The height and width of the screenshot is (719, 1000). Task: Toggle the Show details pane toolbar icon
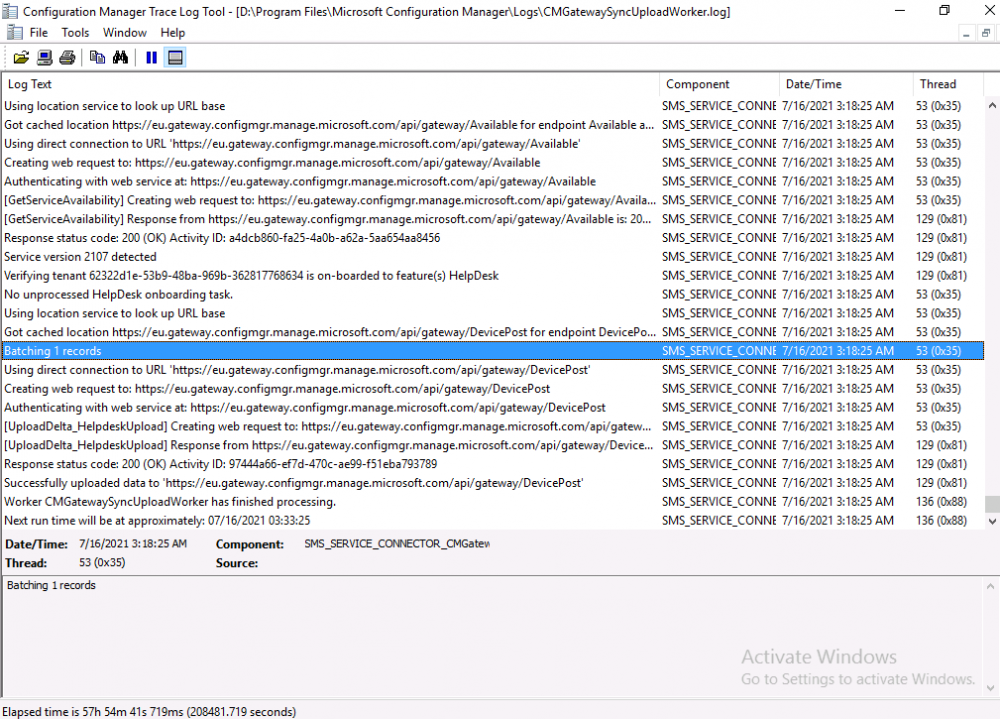175,57
